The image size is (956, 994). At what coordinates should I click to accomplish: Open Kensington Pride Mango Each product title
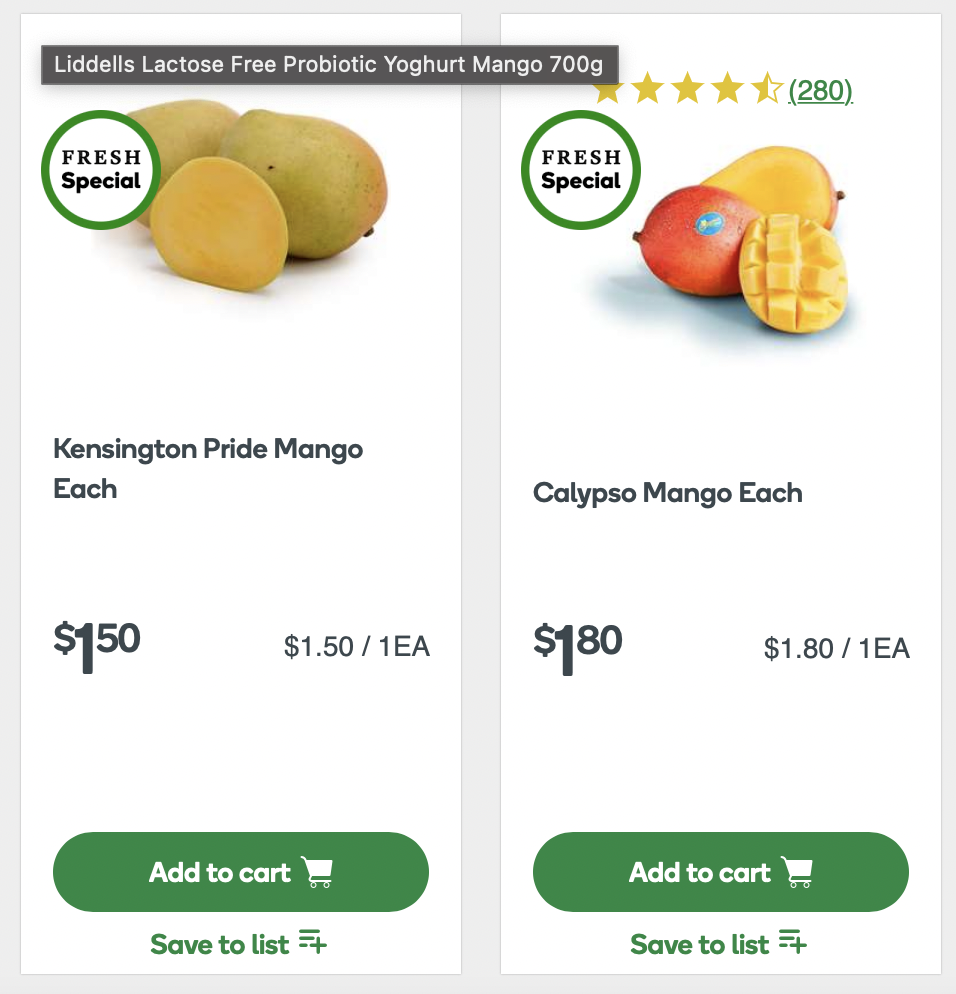[x=208, y=469]
